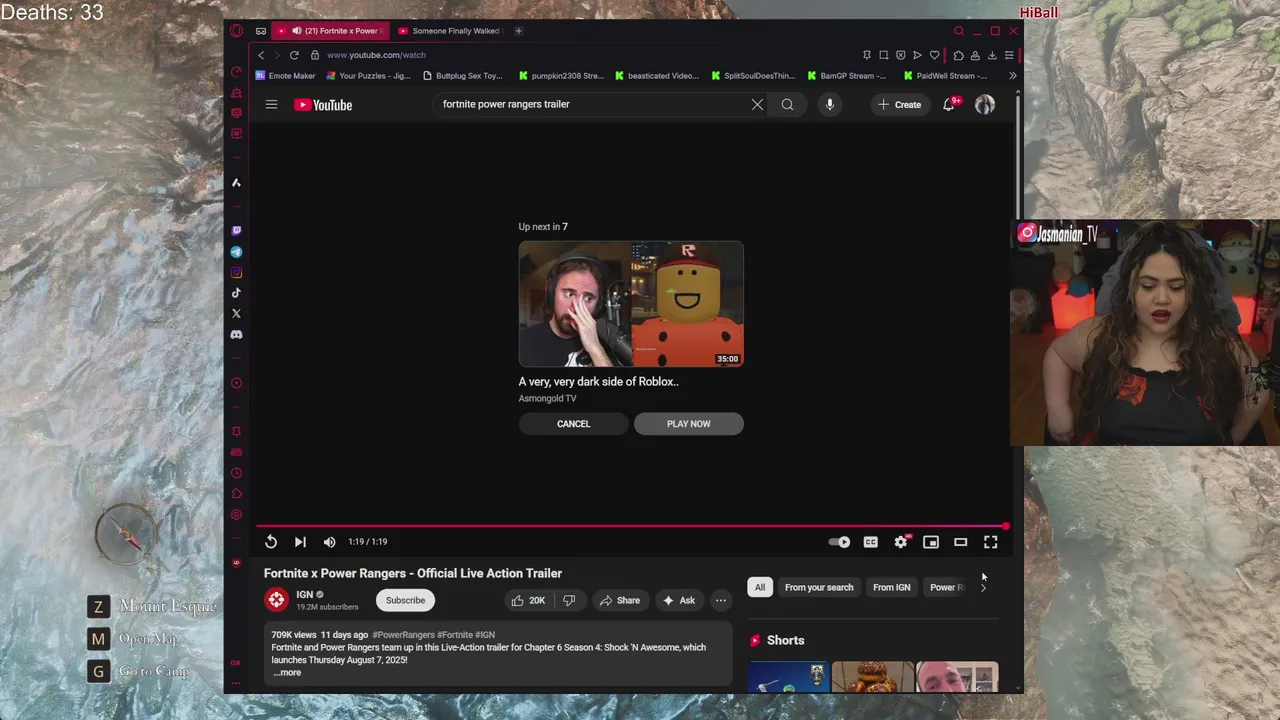This screenshot has height=720, width=1280.
Task: Open the browser extensions puzzle icon
Action: tap(958, 55)
